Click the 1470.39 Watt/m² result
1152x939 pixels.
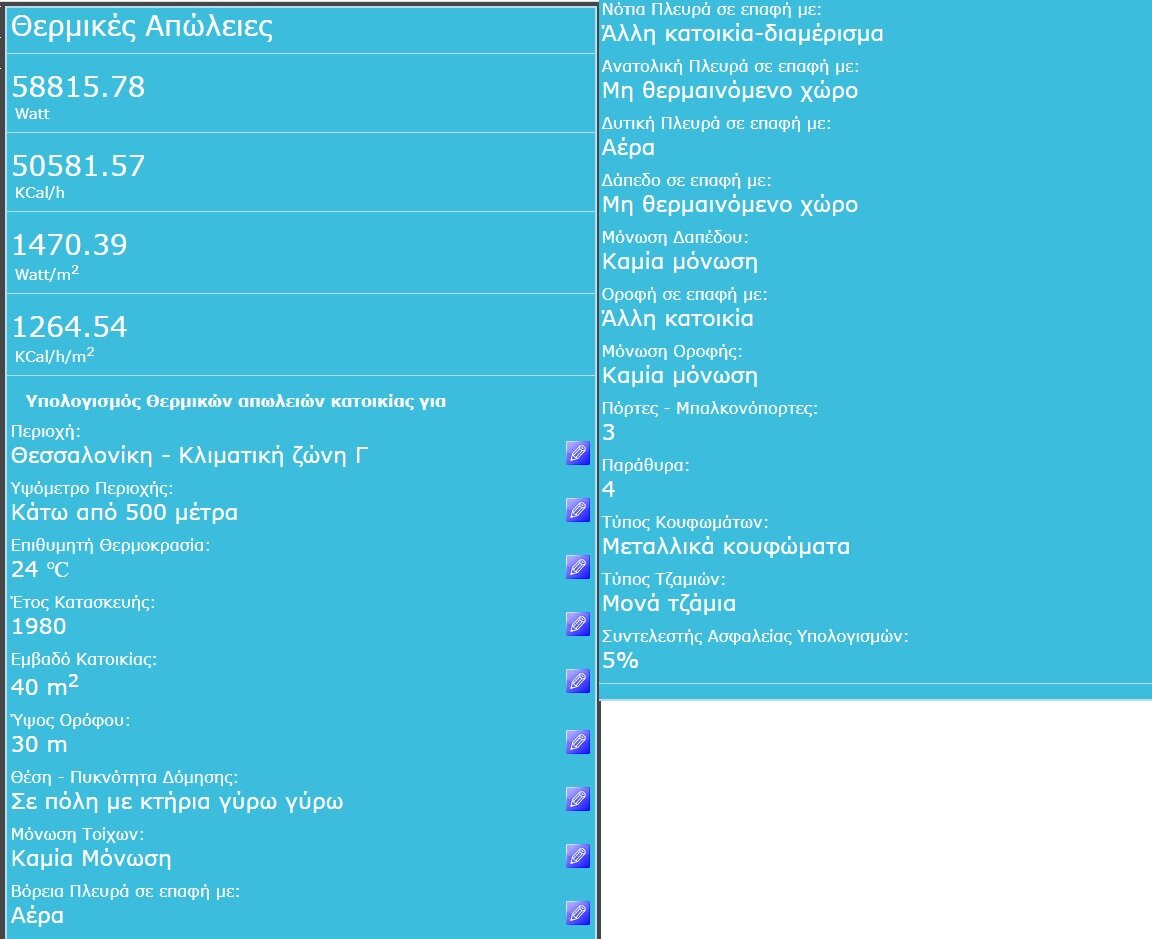coord(69,245)
